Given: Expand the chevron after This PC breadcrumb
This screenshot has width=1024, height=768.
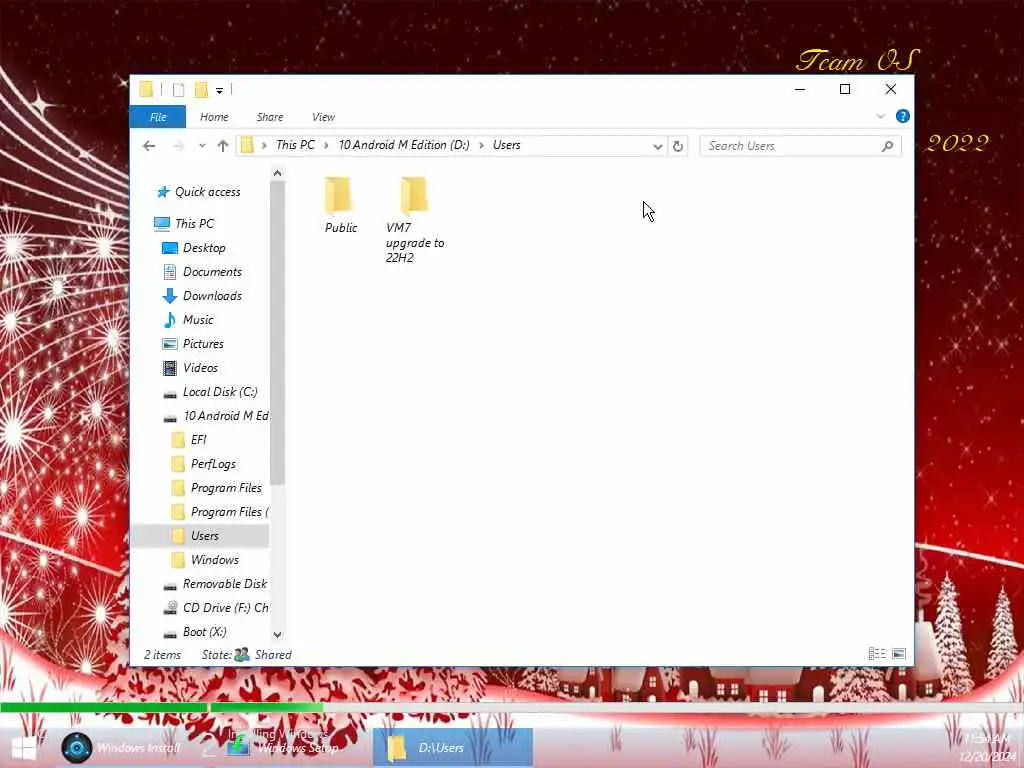Looking at the screenshot, I should pyautogui.click(x=326, y=146).
